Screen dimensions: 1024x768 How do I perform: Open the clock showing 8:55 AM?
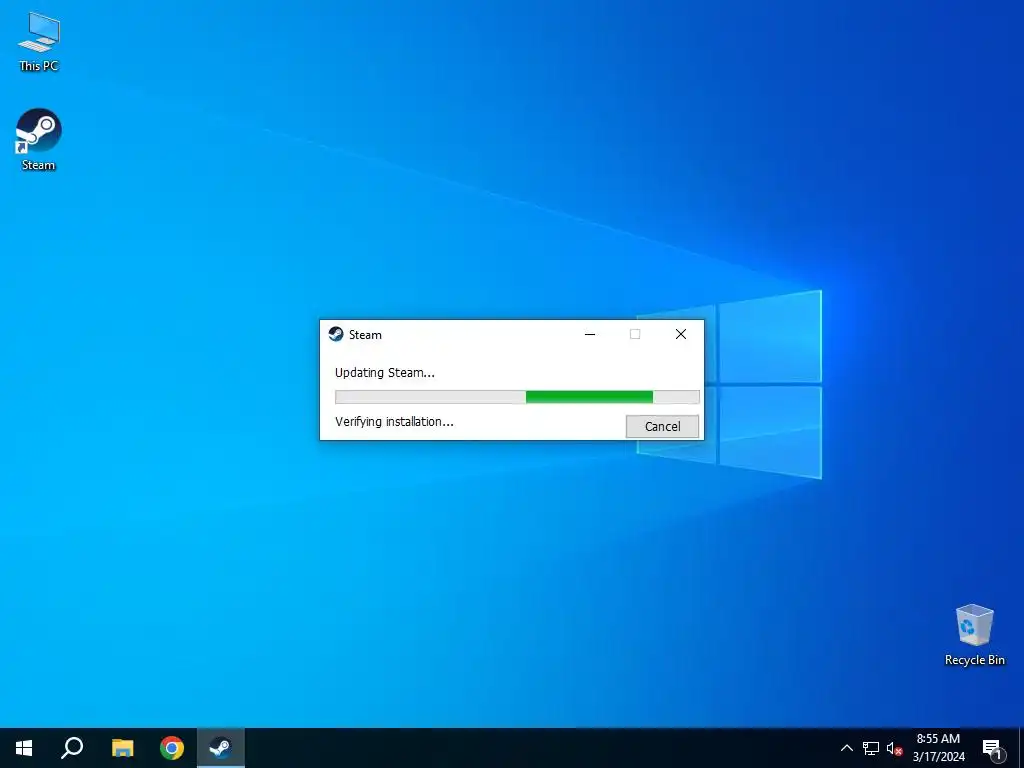[938, 748]
